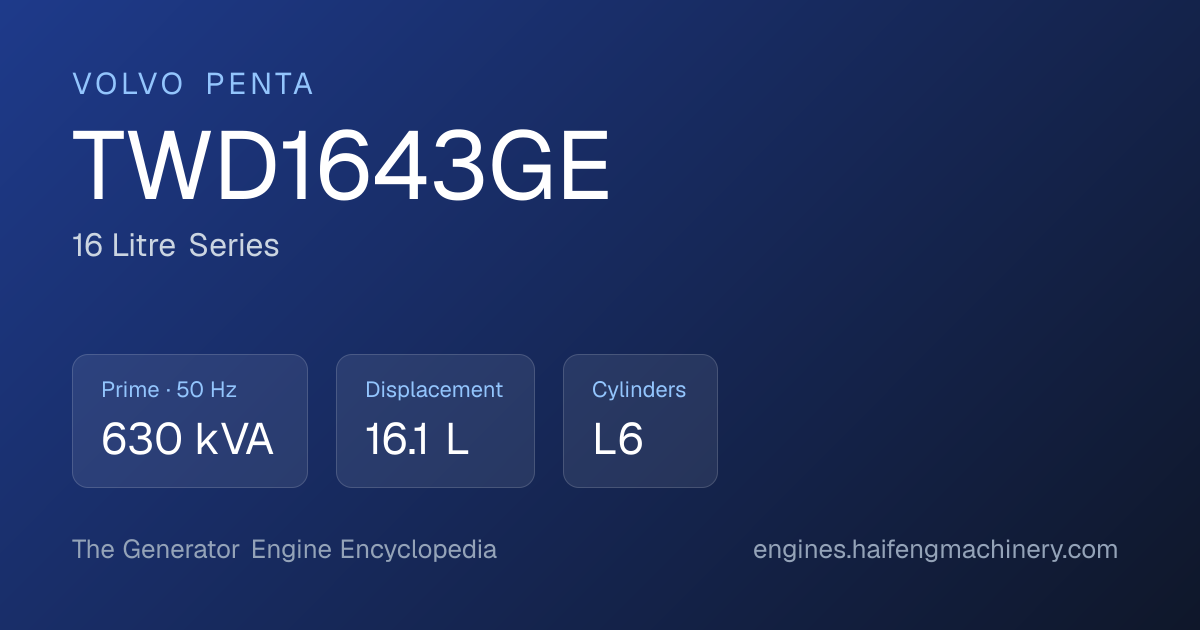Select the TWD1643GE model heading

click(x=341, y=167)
